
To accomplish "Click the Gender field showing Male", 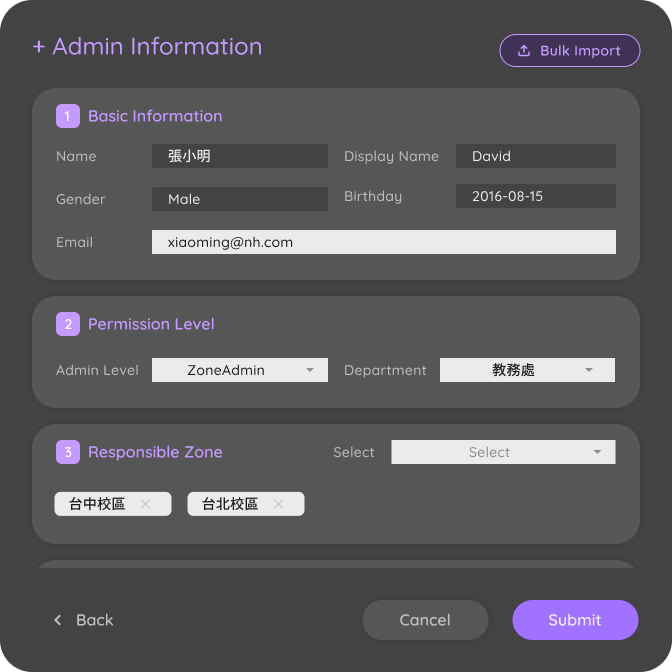I will coord(240,199).
